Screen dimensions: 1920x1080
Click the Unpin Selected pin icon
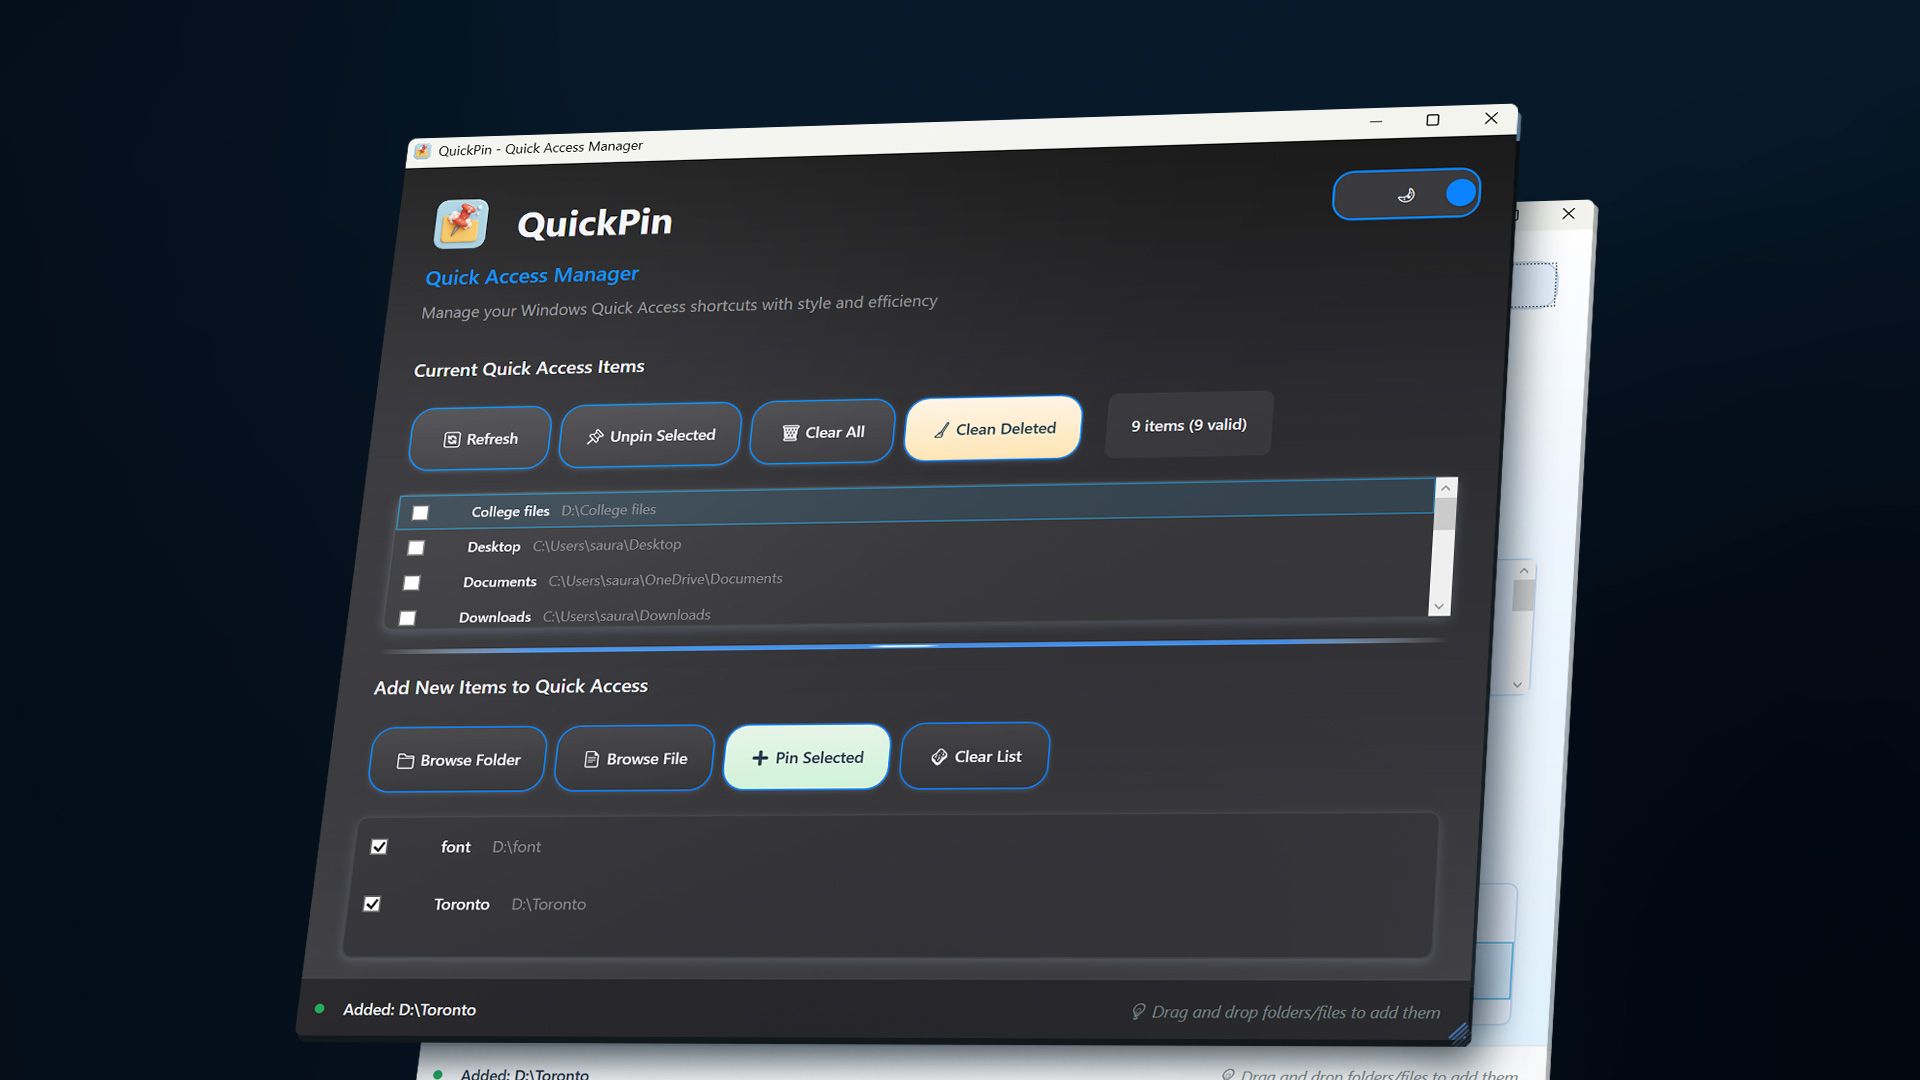[595, 437]
